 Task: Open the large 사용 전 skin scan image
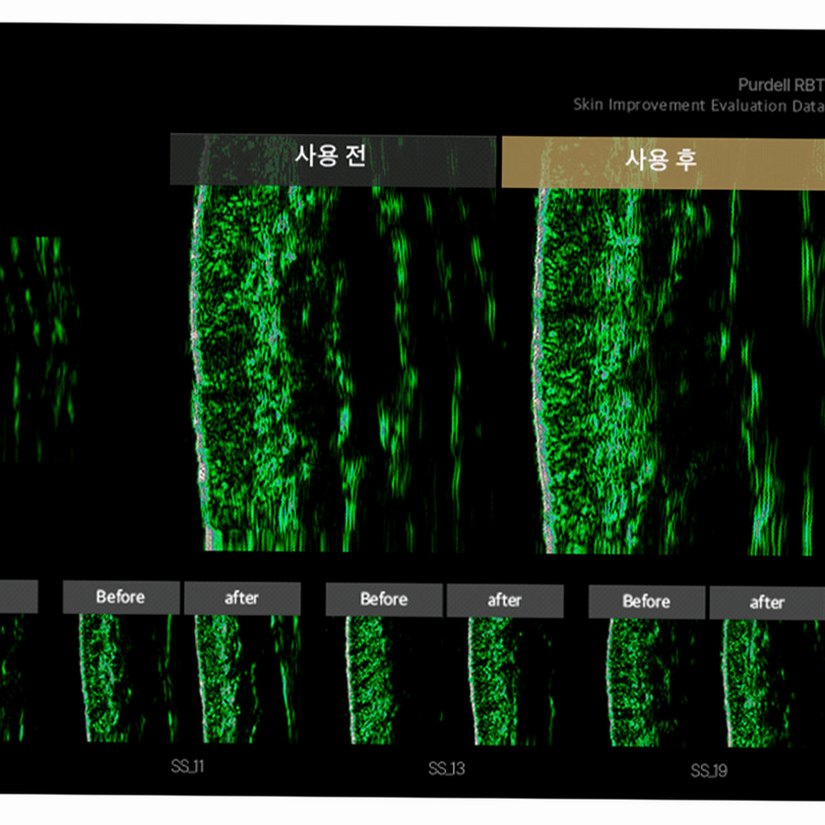[342, 368]
